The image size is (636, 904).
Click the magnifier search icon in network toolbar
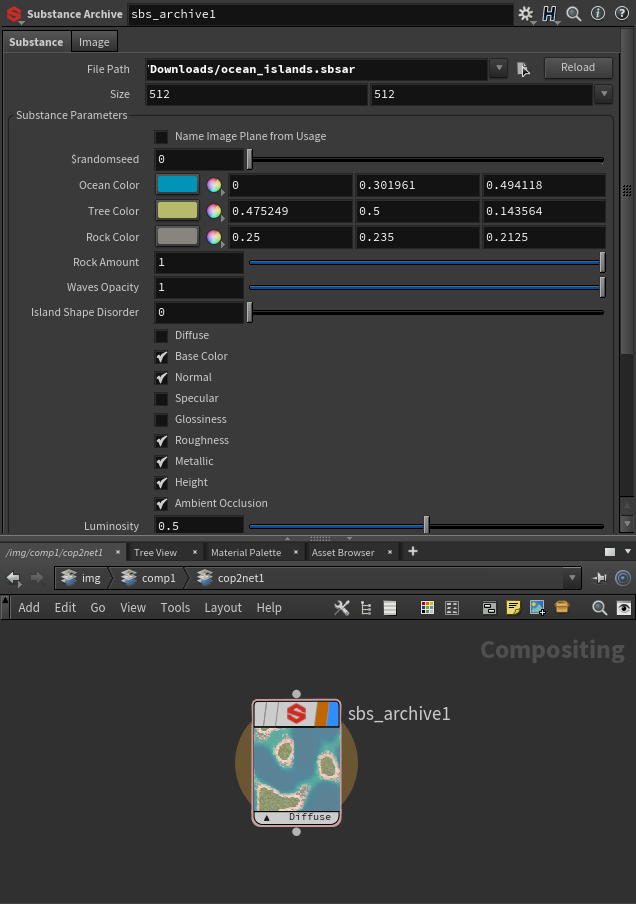click(x=599, y=607)
